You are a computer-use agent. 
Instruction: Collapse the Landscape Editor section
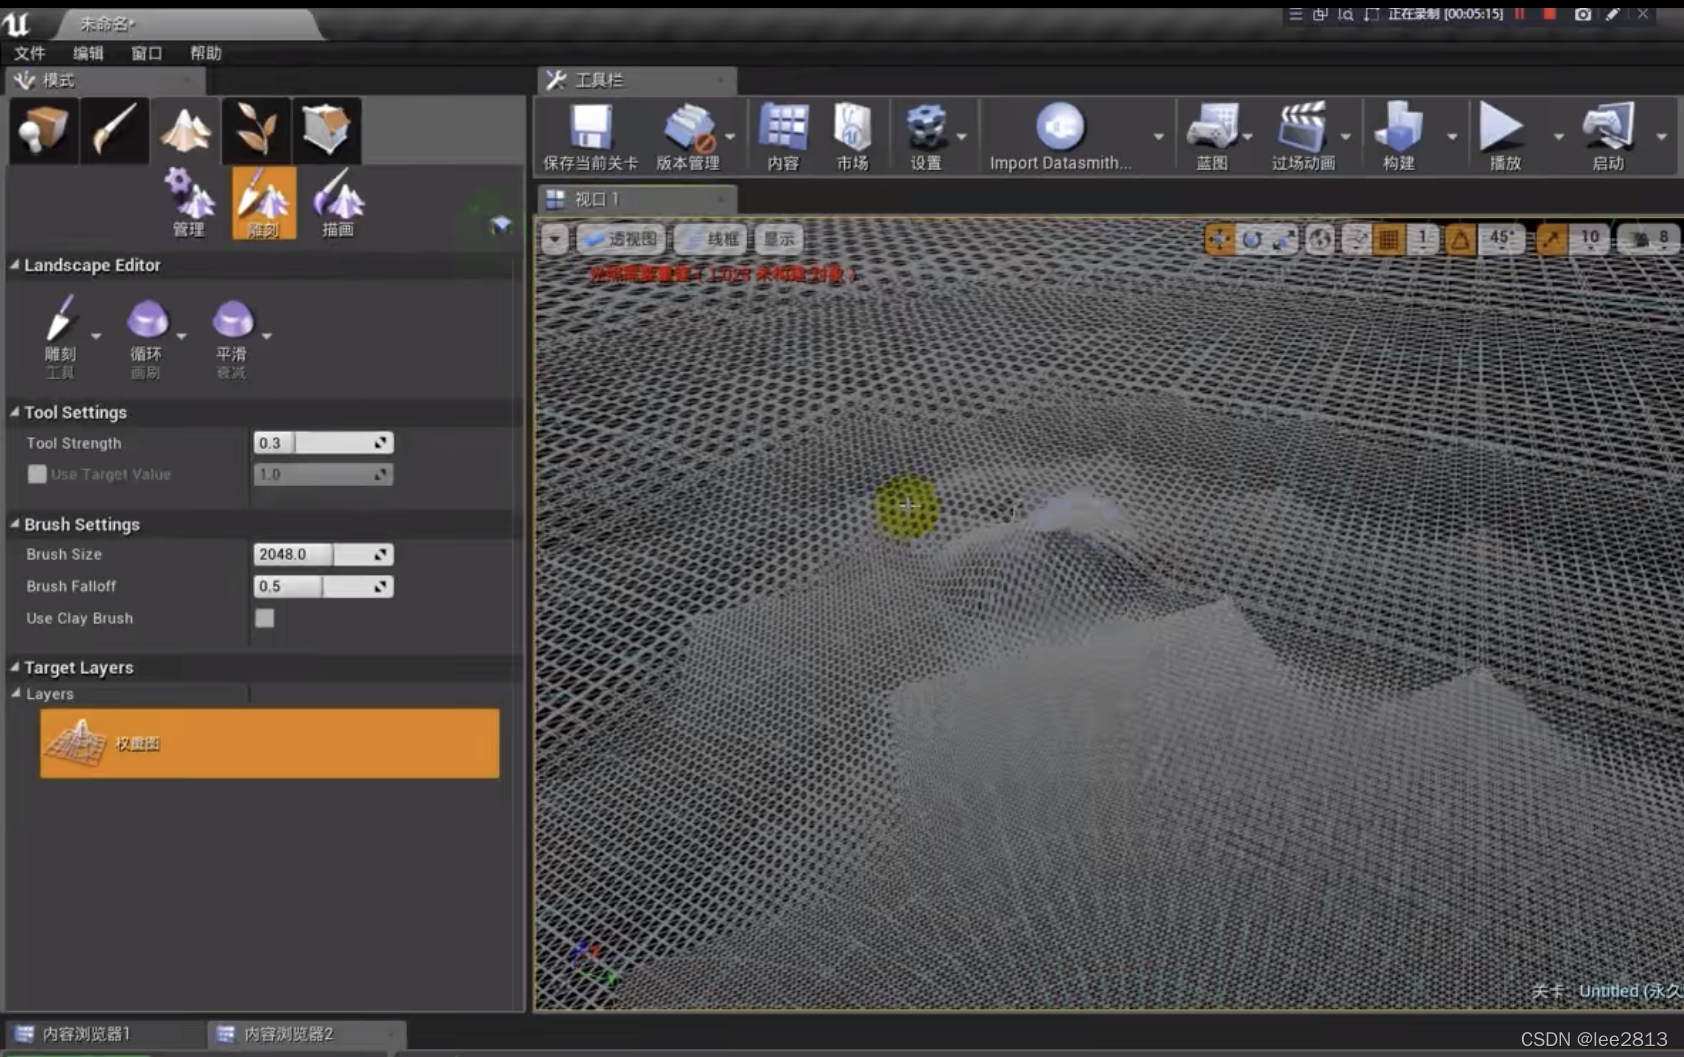pos(14,265)
